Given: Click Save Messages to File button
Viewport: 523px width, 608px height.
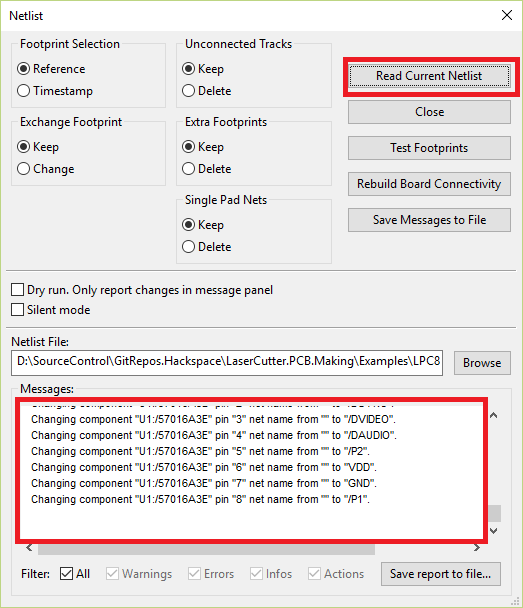Looking at the screenshot, I should (429, 220).
